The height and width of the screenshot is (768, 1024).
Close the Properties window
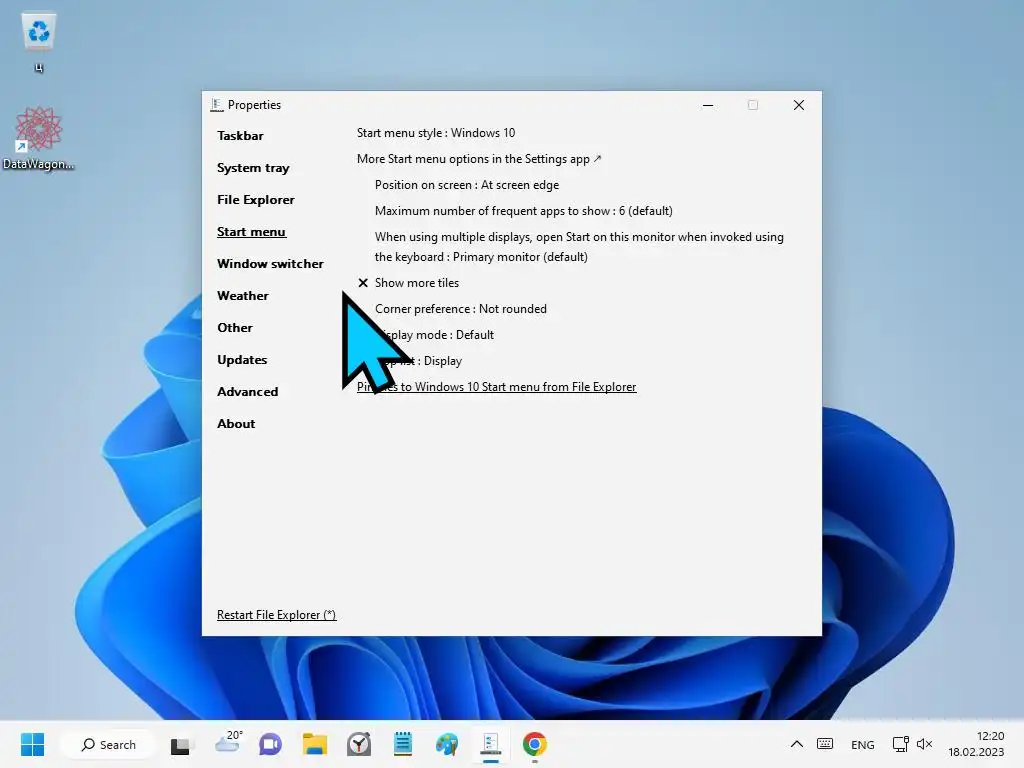[x=799, y=105]
